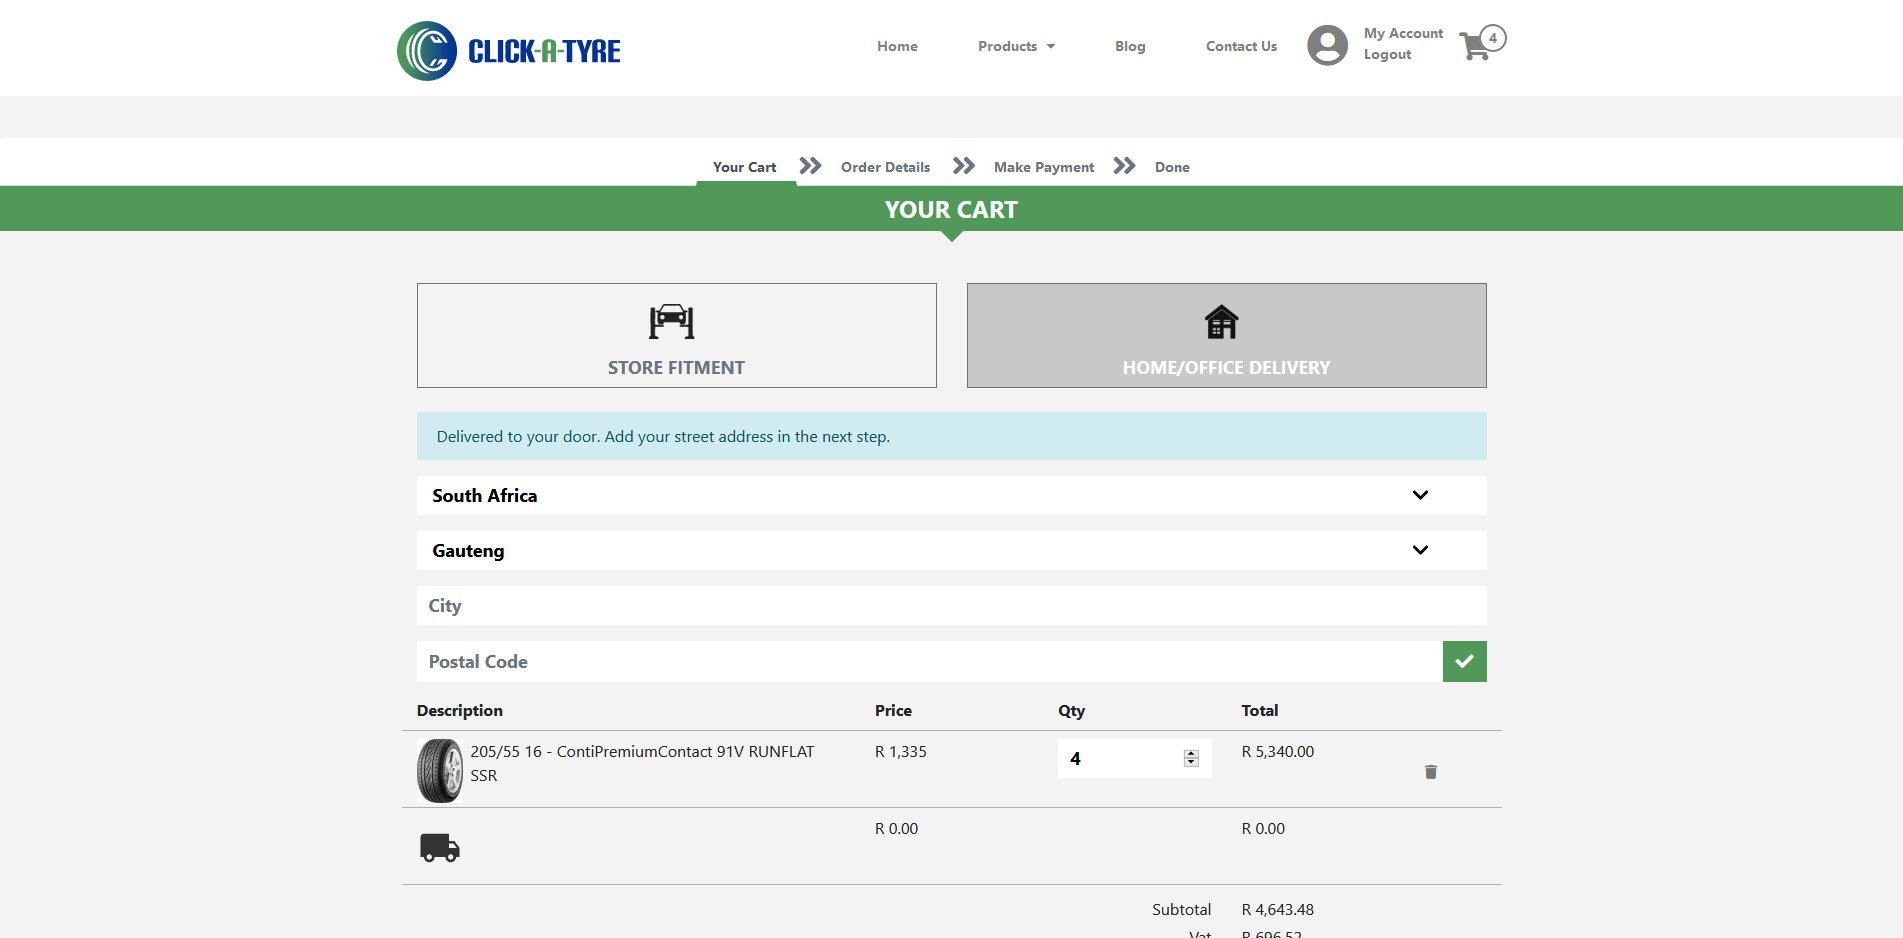Open the My Account link
This screenshot has width=1903, height=938.
coord(1403,33)
